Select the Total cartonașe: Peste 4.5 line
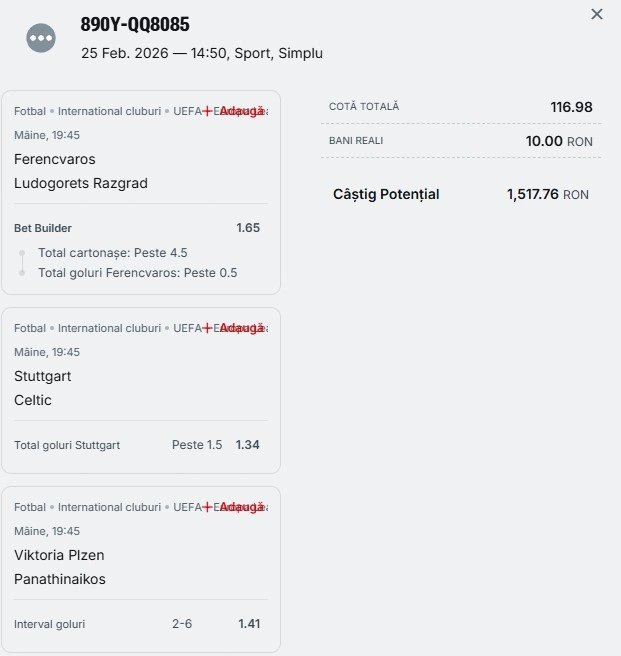621x656 pixels. pyautogui.click(x=113, y=253)
